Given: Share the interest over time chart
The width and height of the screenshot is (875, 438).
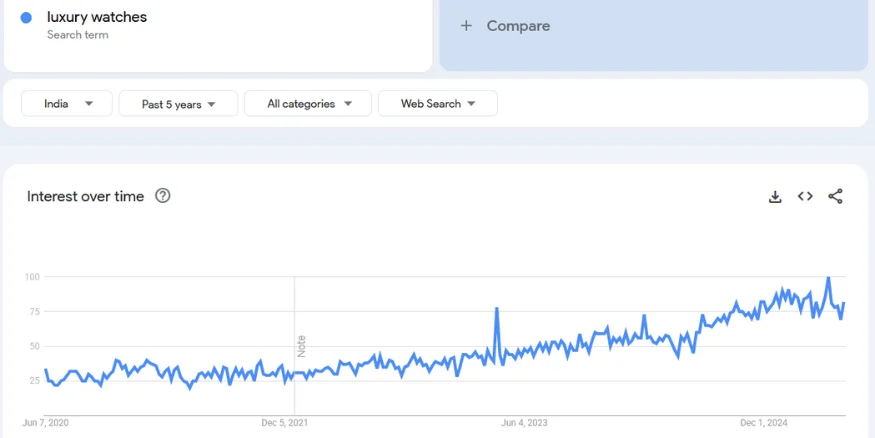Looking at the screenshot, I should (x=836, y=197).
